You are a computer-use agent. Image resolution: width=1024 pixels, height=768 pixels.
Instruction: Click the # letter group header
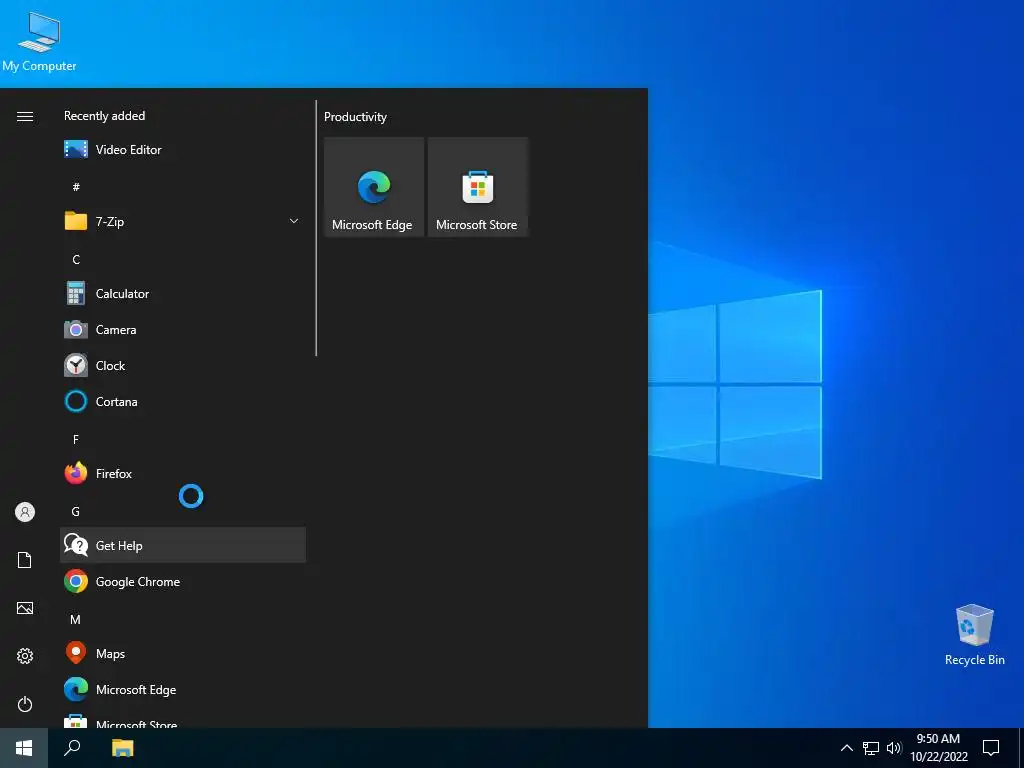pyautogui.click(x=76, y=187)
